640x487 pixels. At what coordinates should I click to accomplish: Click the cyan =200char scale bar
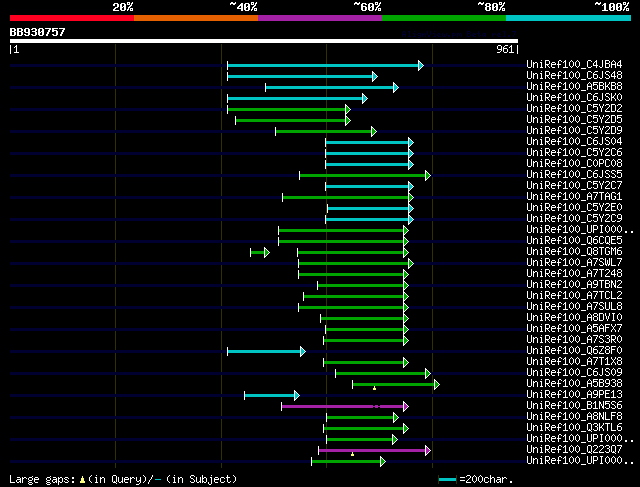tap(447, 480)
